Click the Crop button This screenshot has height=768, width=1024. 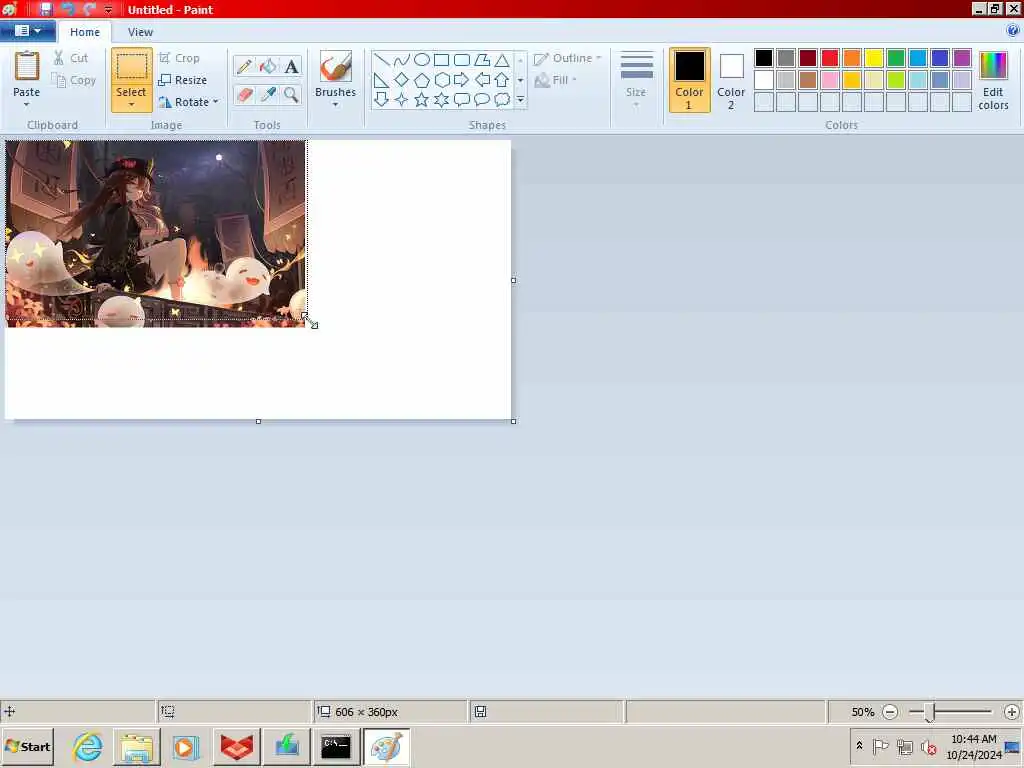179,58
